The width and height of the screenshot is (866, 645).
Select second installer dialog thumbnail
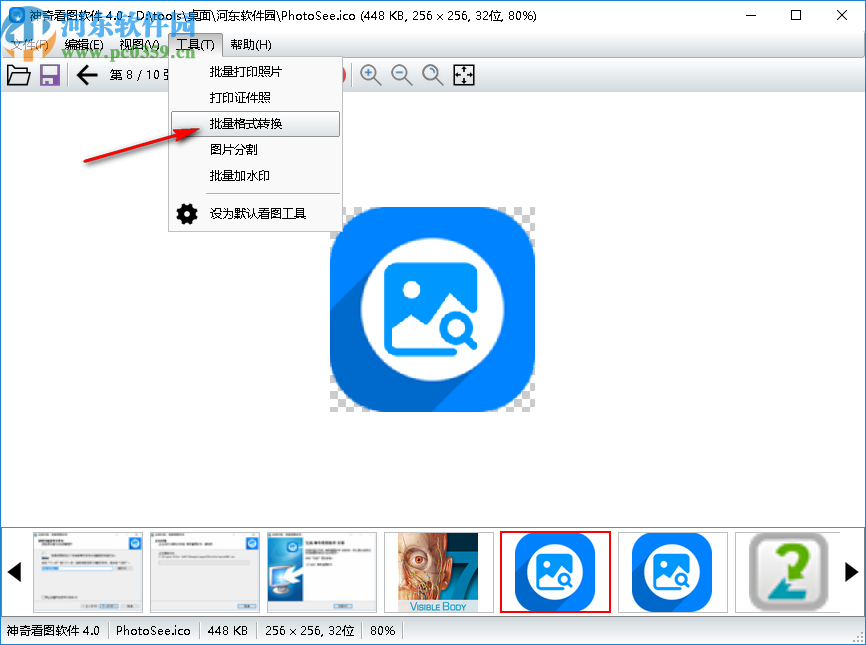coord(205,572)
